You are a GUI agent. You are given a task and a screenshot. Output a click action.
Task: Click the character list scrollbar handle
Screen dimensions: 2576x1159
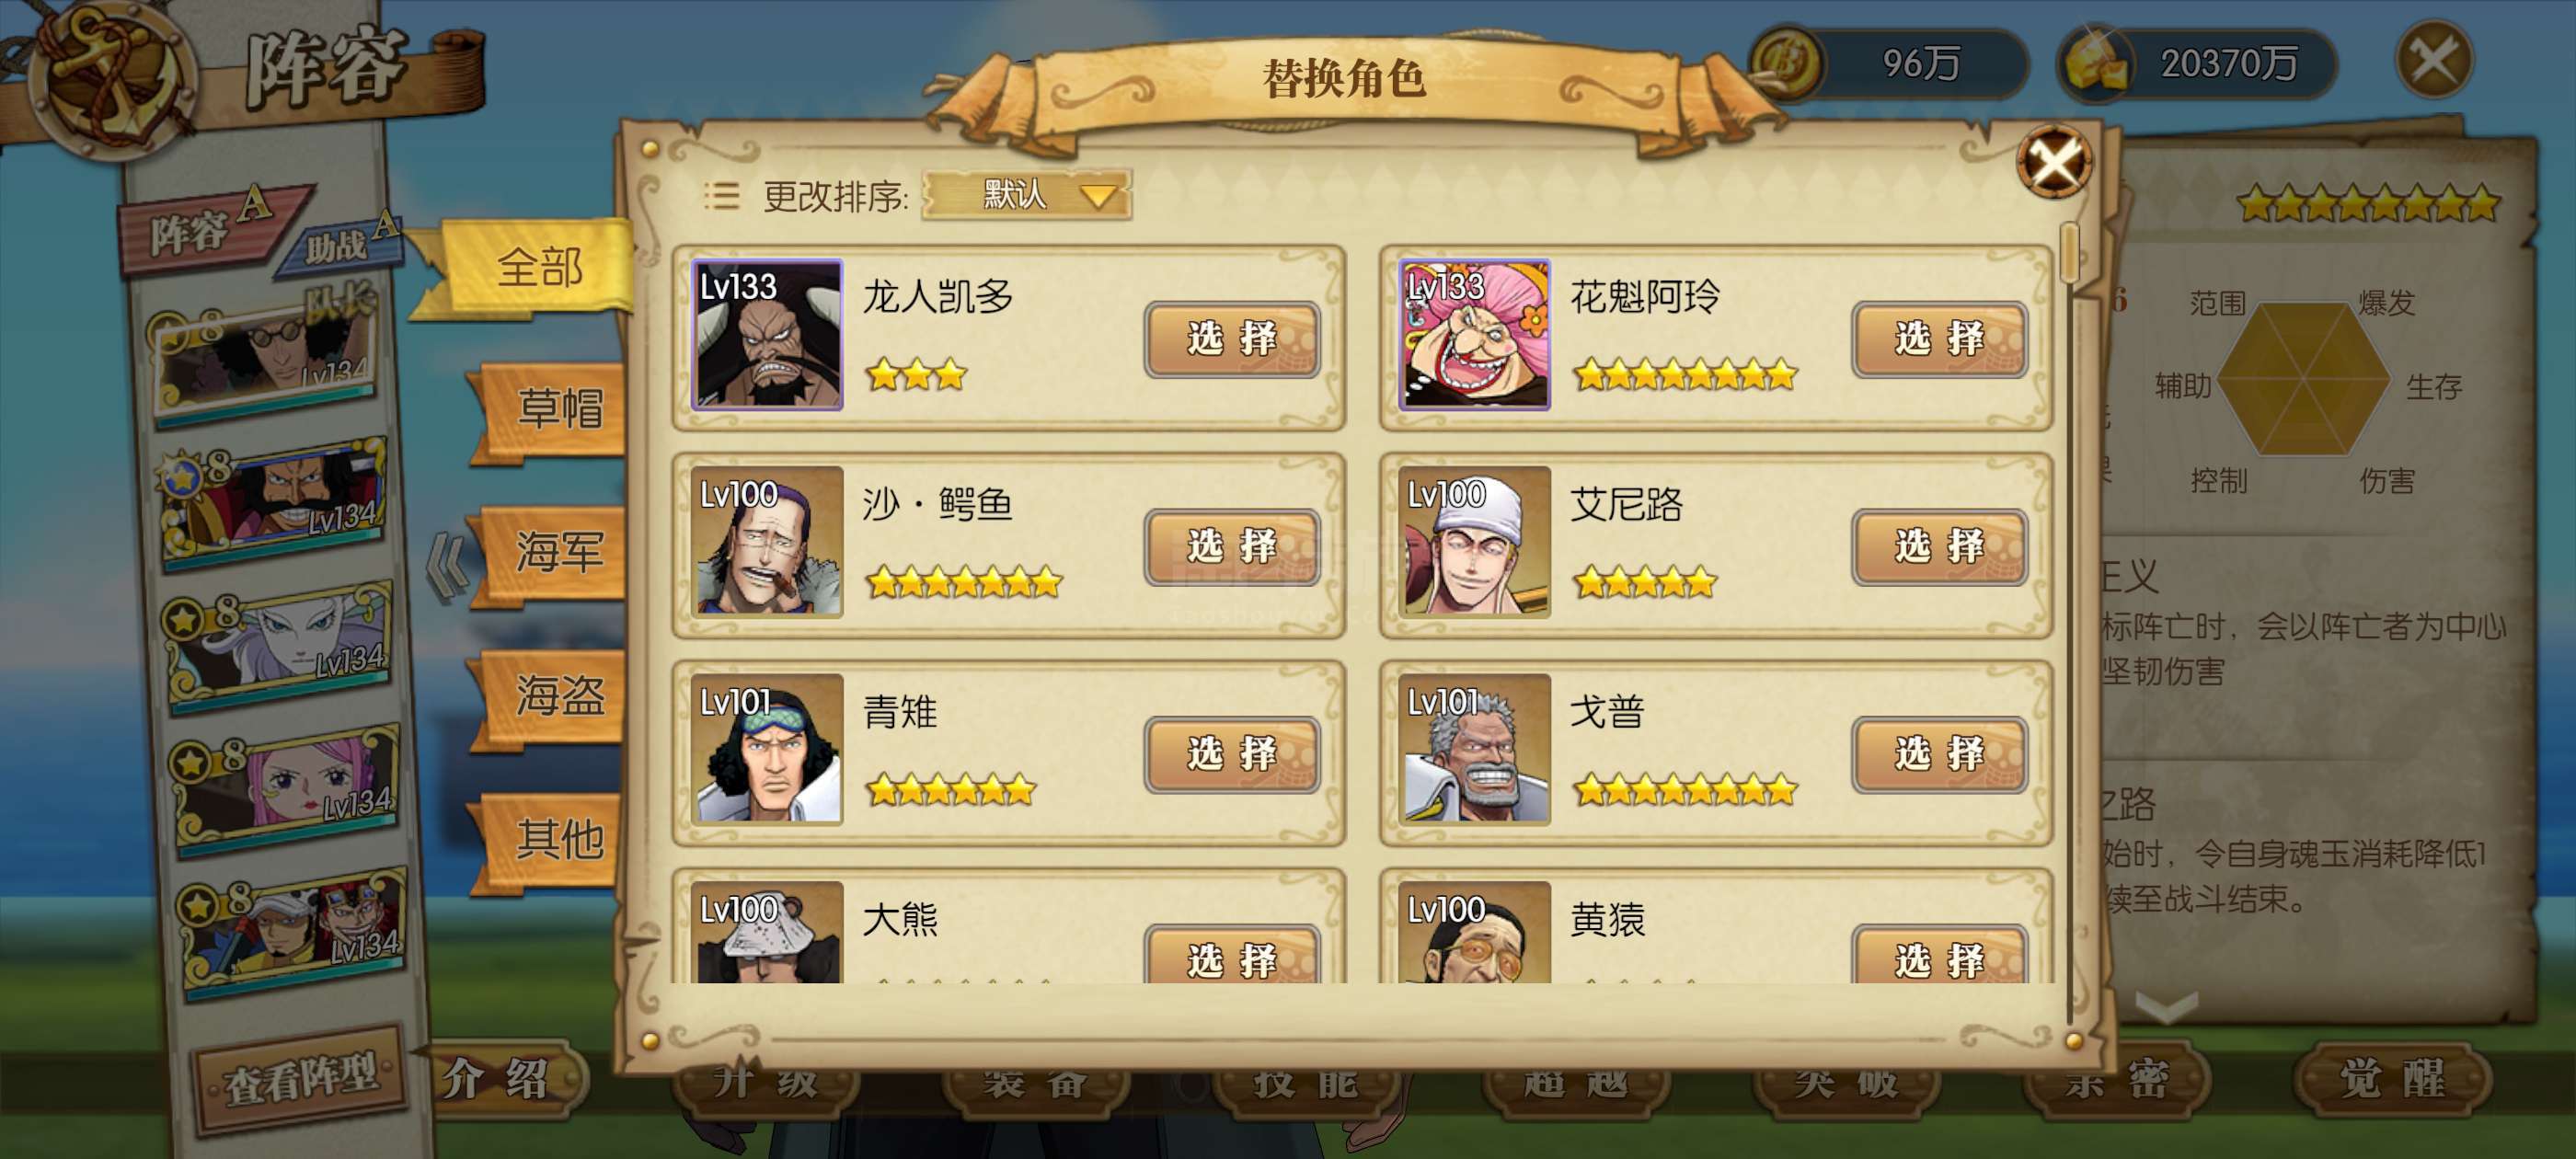click(2069, 255)
